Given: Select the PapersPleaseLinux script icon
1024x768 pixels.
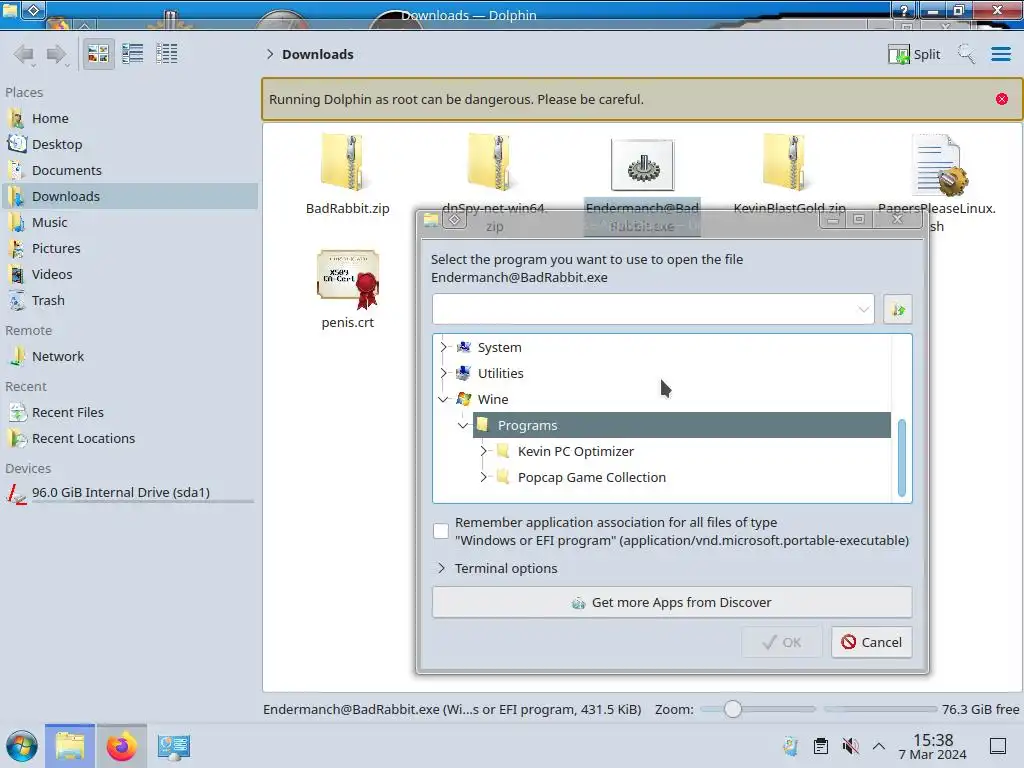Looking at the screenshot, I should point(938,165).
